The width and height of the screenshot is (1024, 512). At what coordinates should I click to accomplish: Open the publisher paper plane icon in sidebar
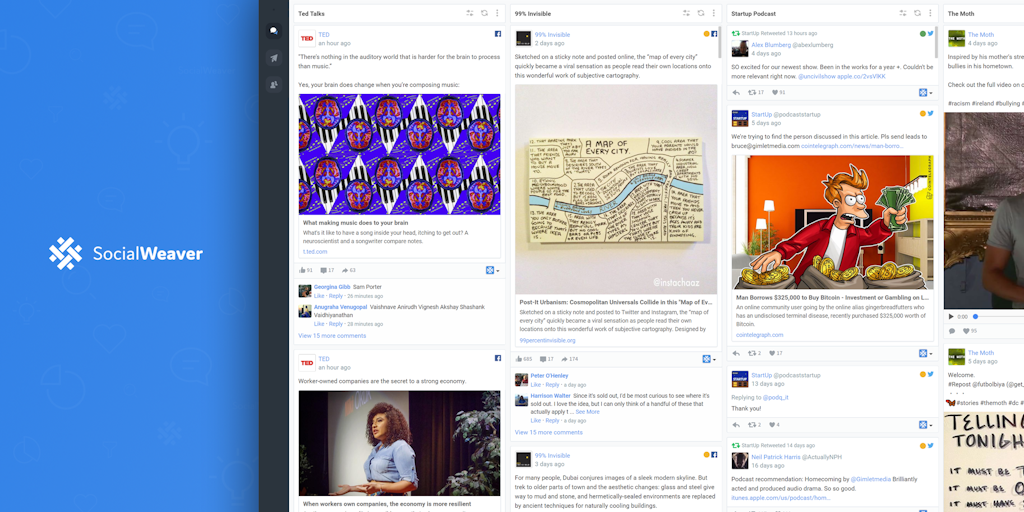[274, 57]
